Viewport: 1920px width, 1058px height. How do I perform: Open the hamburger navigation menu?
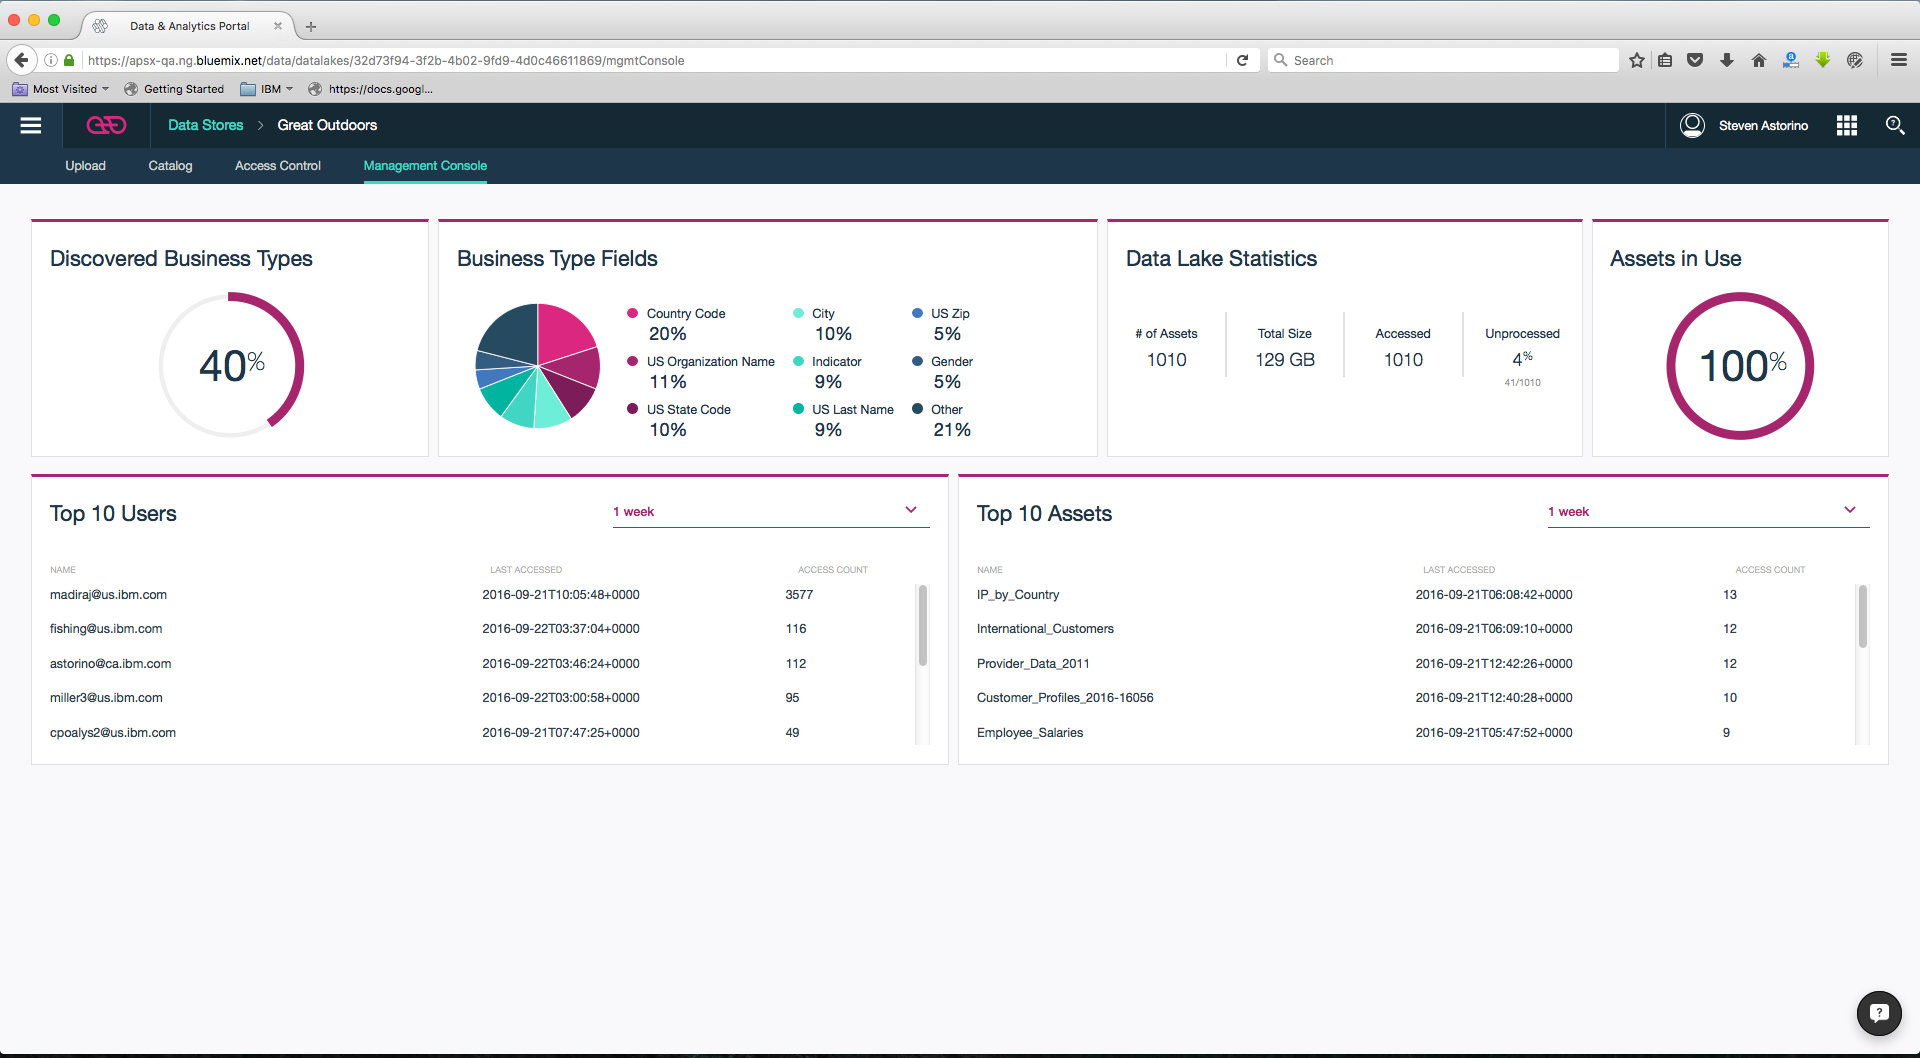pyautogui.click(x=31, y=125)
